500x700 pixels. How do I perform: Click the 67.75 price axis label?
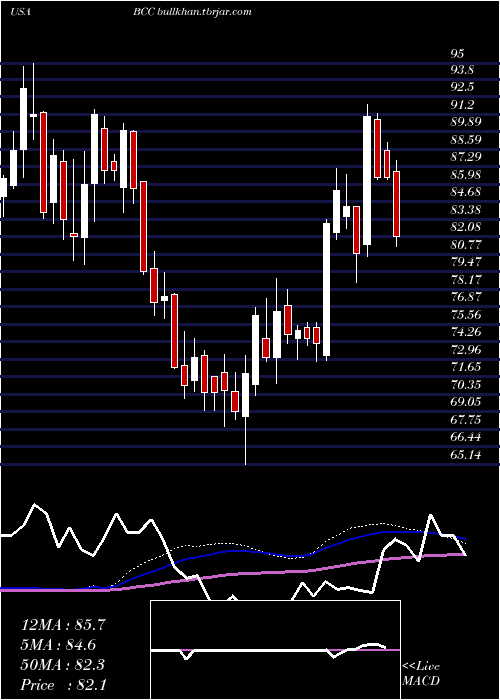point(465,419)
